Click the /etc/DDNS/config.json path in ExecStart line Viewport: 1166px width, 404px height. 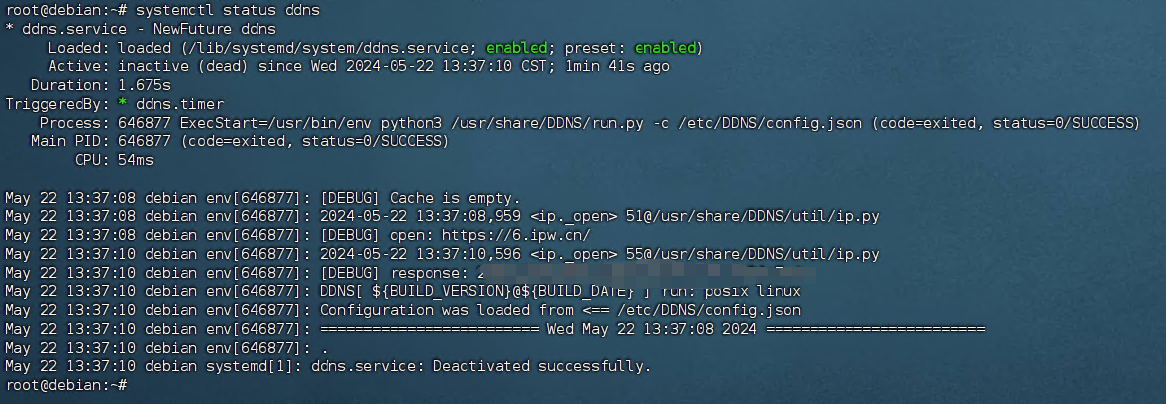click(769, 123)
